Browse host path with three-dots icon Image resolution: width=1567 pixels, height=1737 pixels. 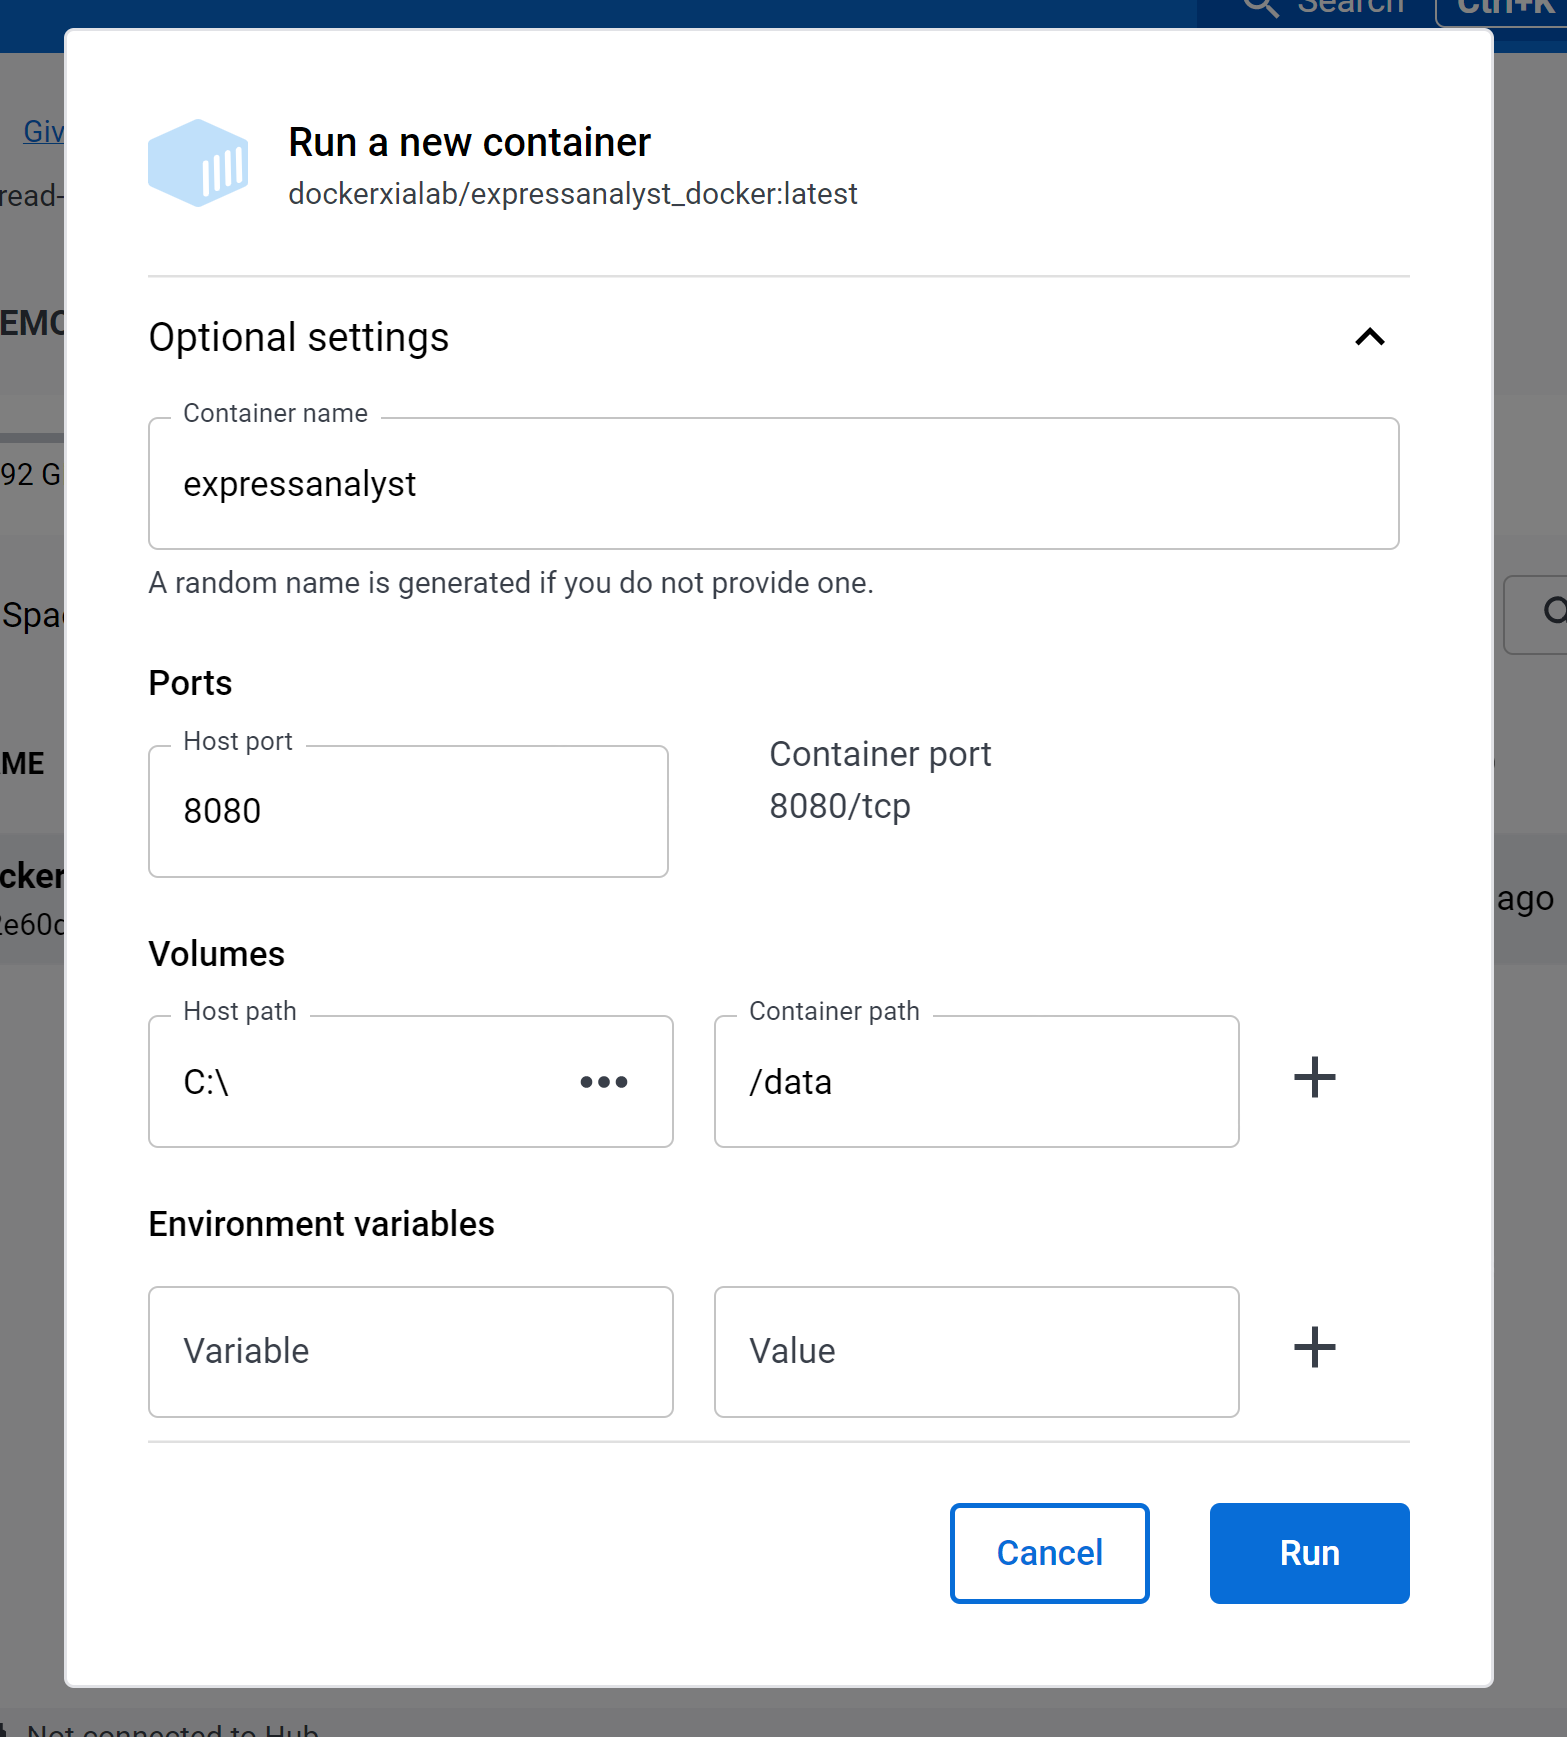point(604,1082)
